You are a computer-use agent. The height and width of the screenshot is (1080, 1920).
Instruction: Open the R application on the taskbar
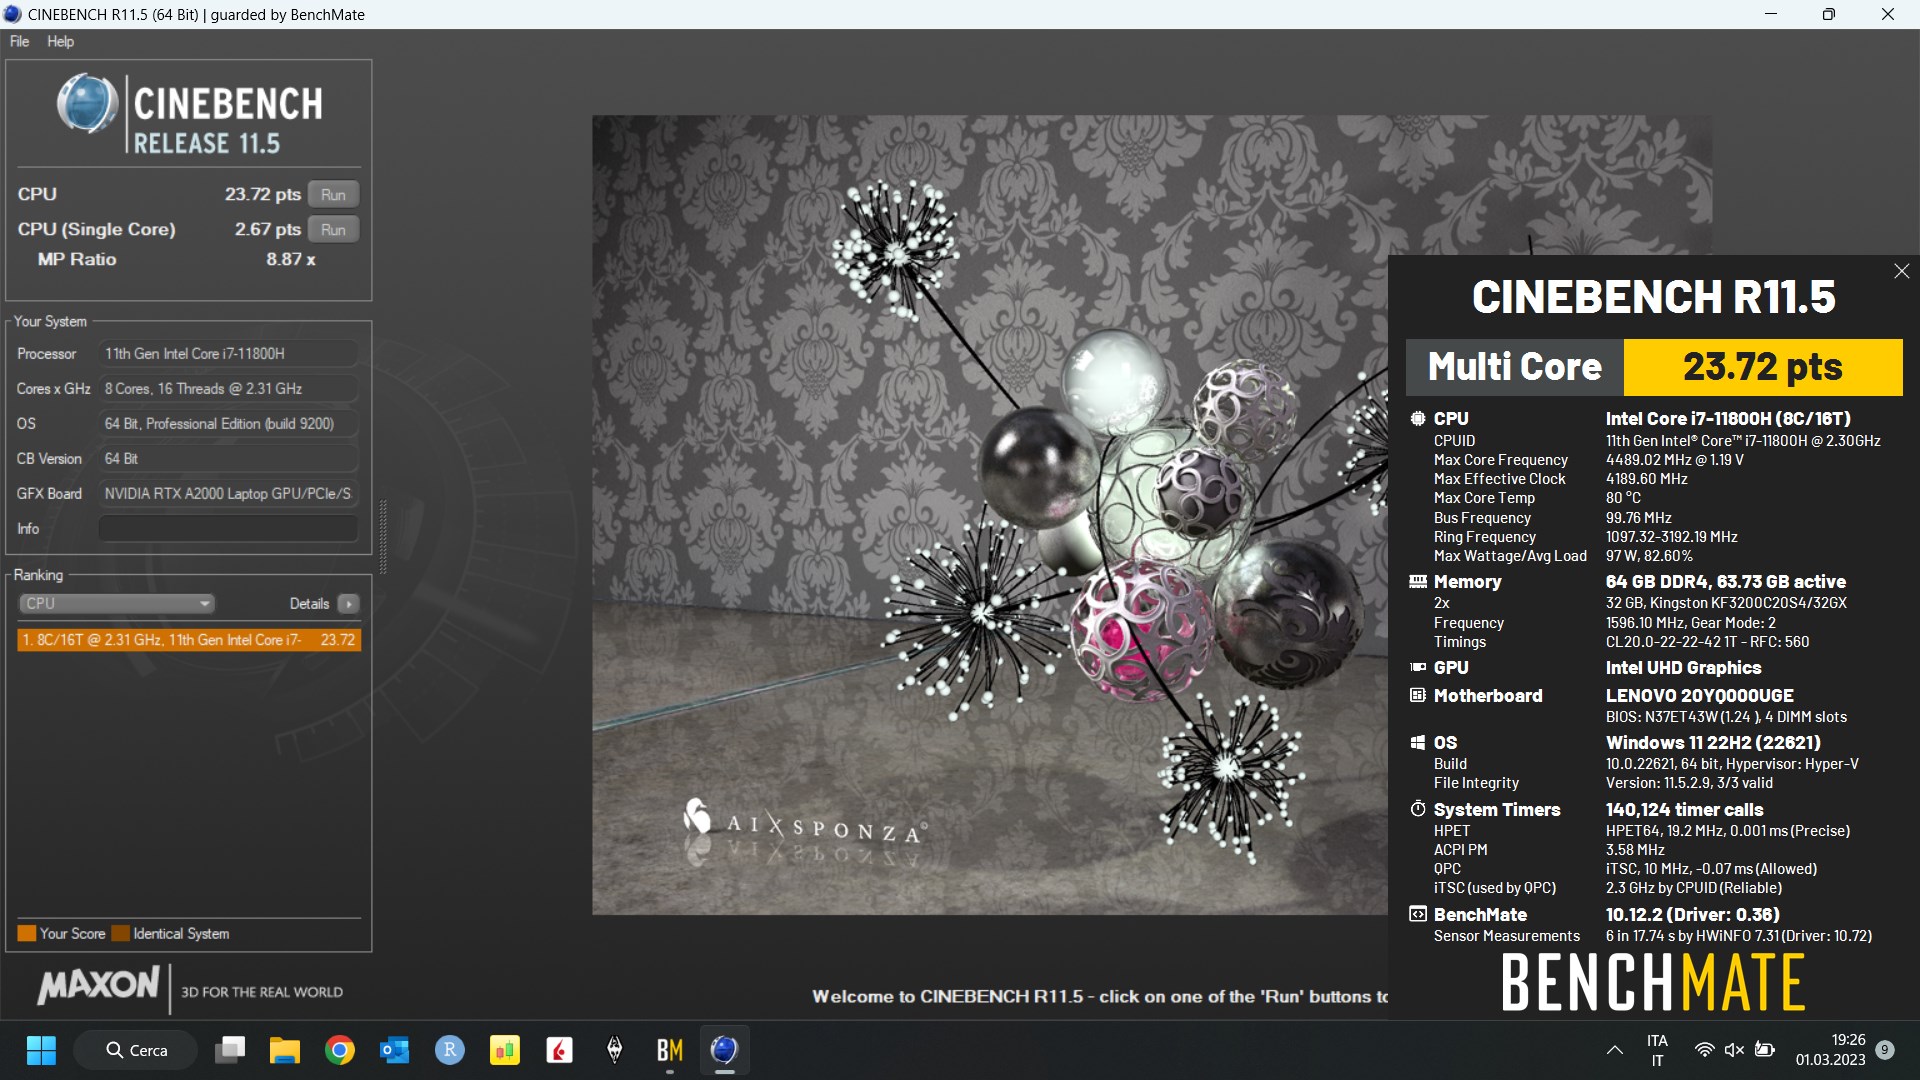tap(450, 1050)
